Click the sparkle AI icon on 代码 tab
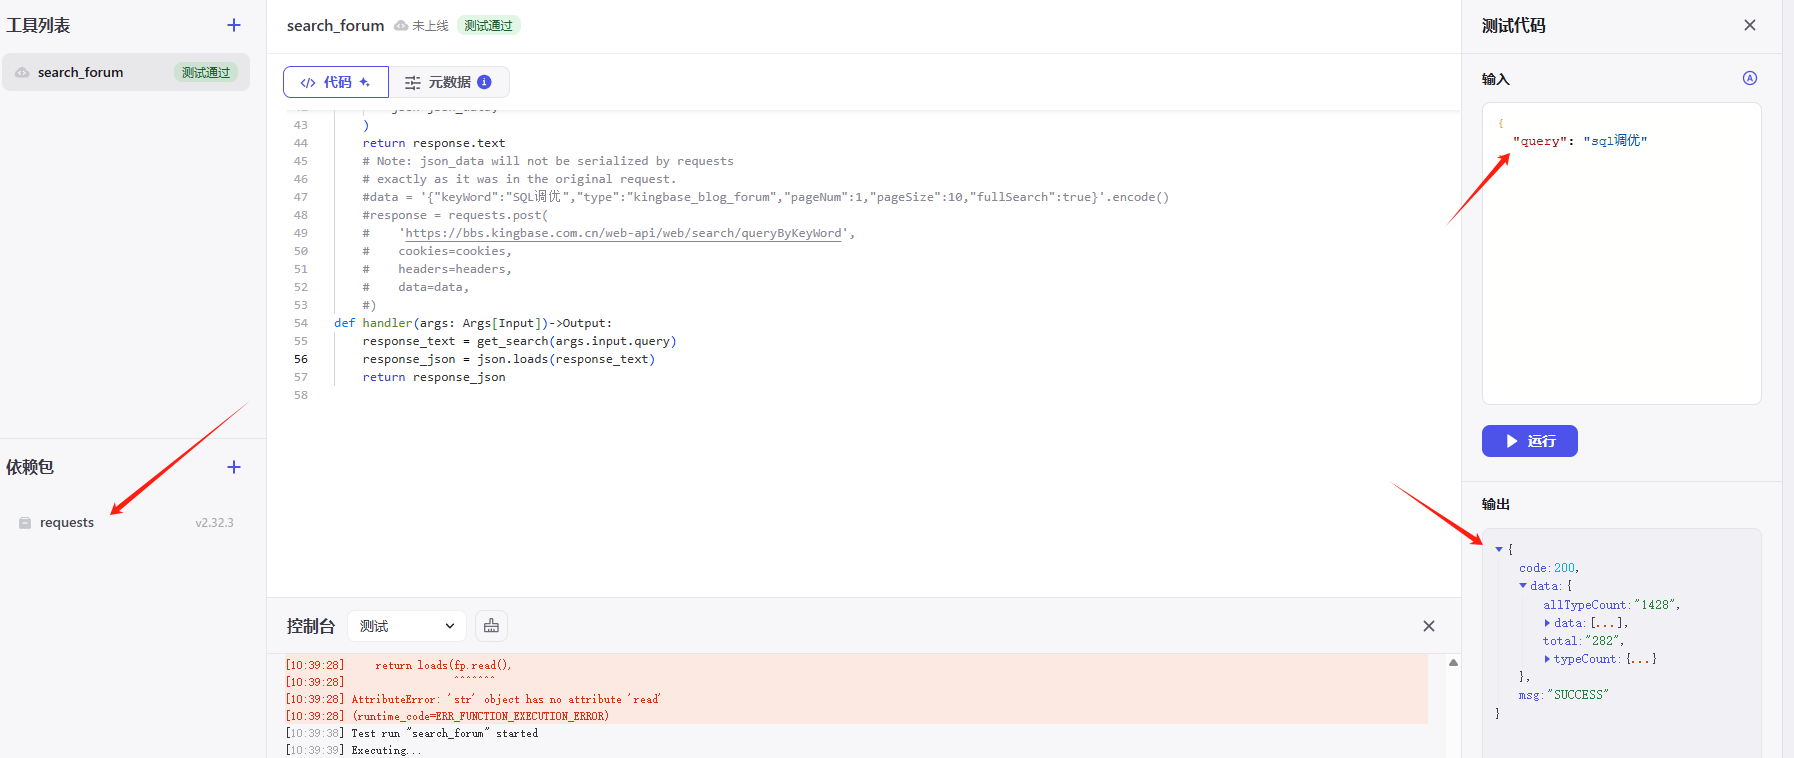The height and width of the screenshot is (758, 1794). pyautogui.click(x=365, y=82)
